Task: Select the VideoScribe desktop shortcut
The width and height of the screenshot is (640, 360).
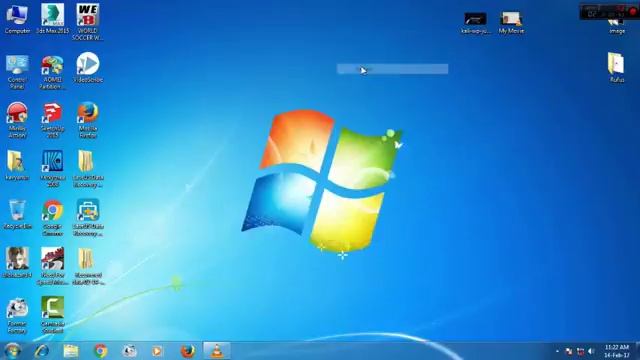Action: pyautogui.click(x=88, y=67)
